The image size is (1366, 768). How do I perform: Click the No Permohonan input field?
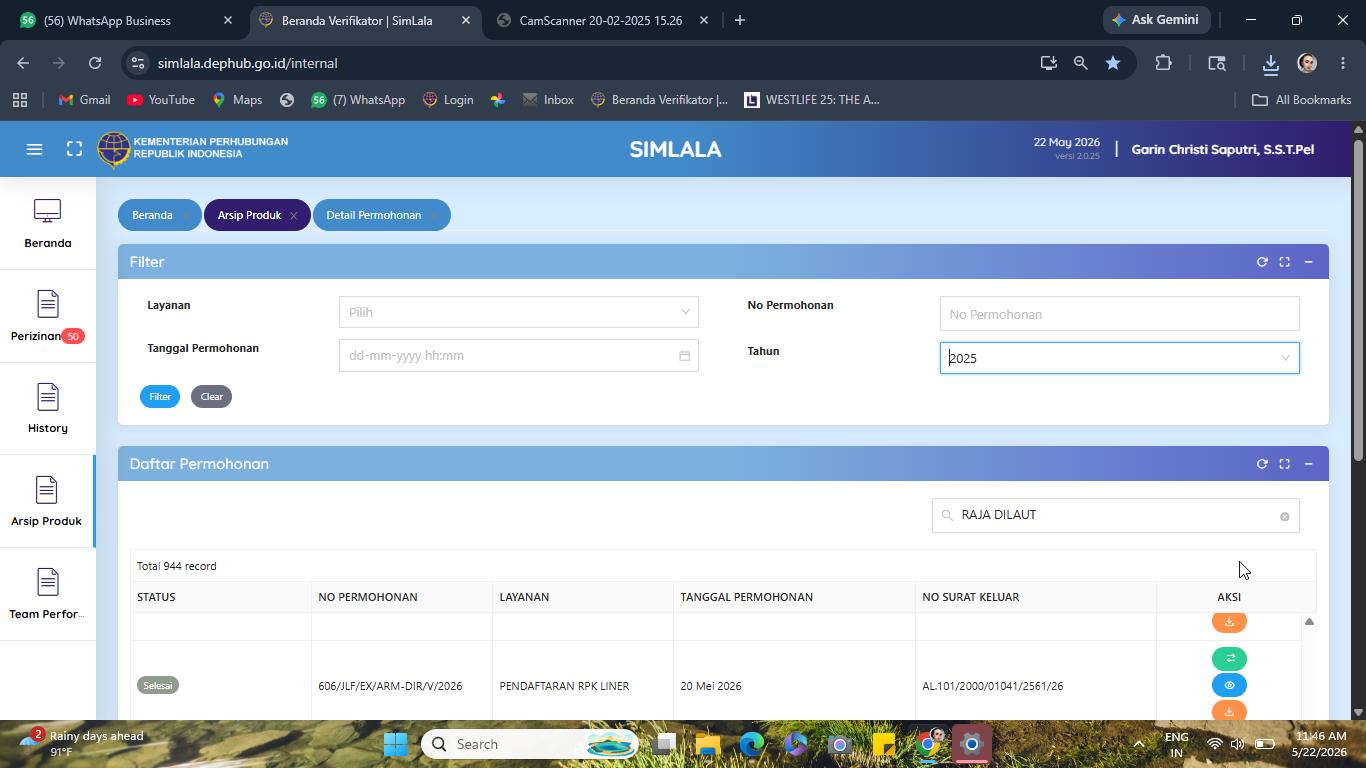[1119, 314]
